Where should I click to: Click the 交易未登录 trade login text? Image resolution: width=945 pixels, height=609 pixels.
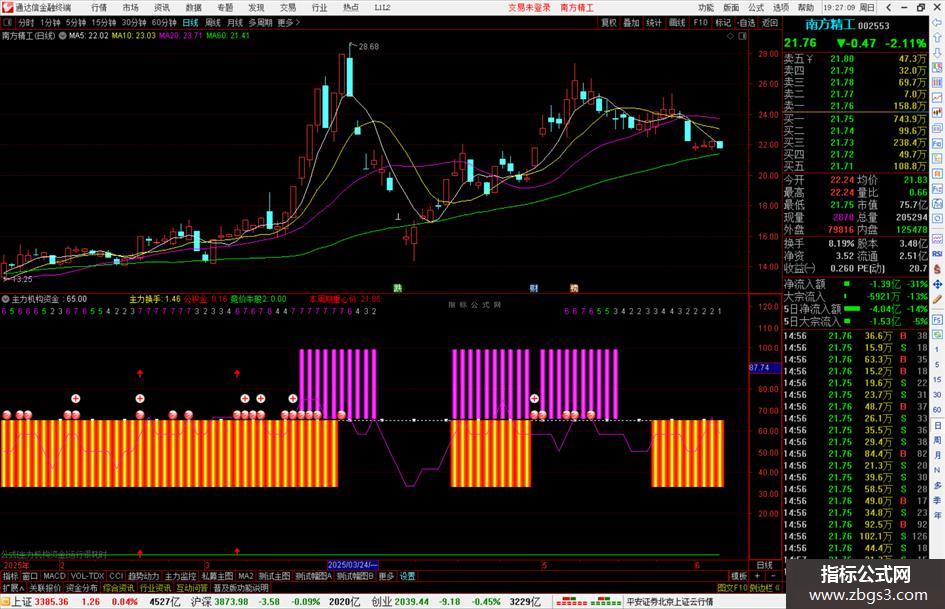coord(529,8)
